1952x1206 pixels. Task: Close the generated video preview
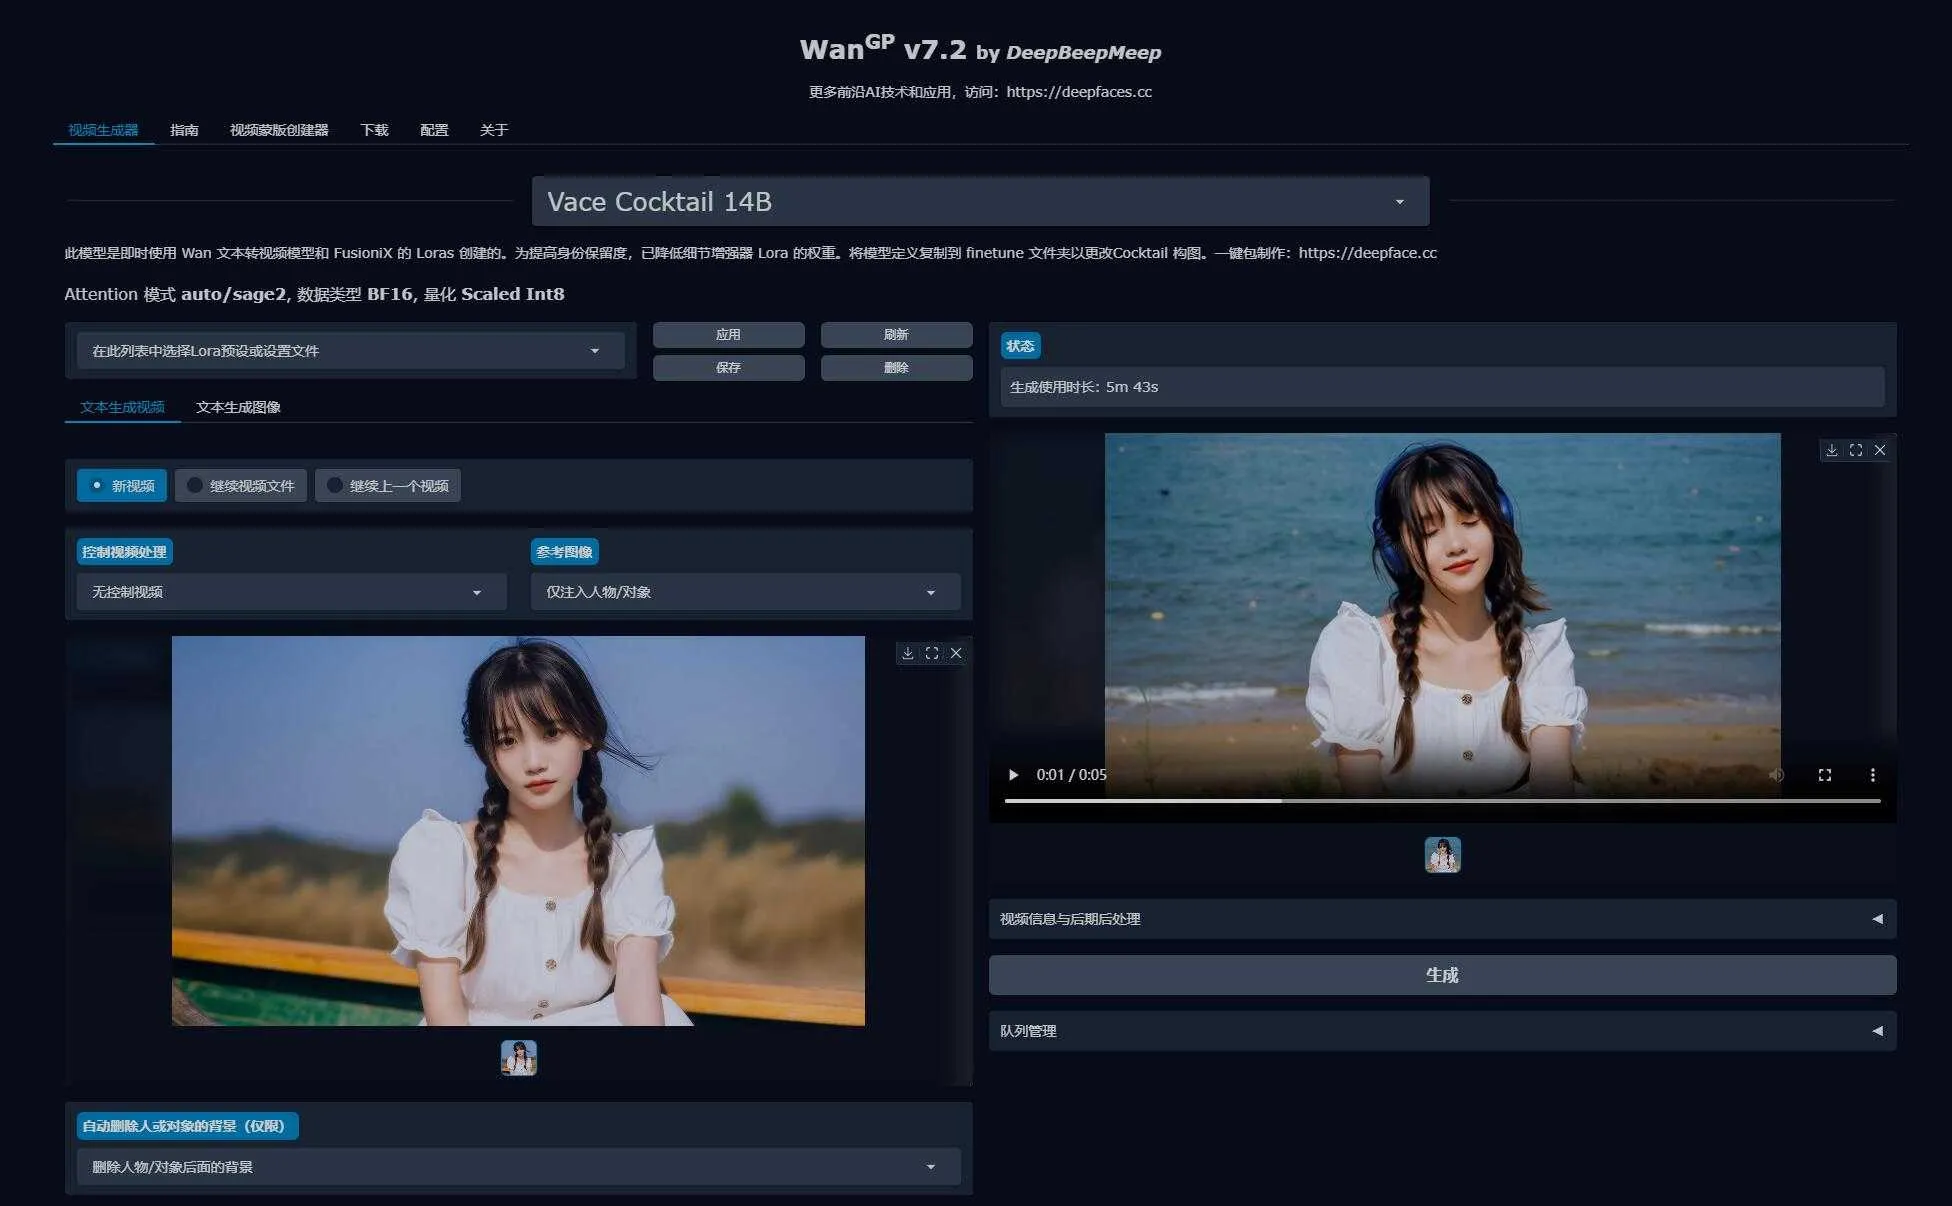(x=1880, y=450)
